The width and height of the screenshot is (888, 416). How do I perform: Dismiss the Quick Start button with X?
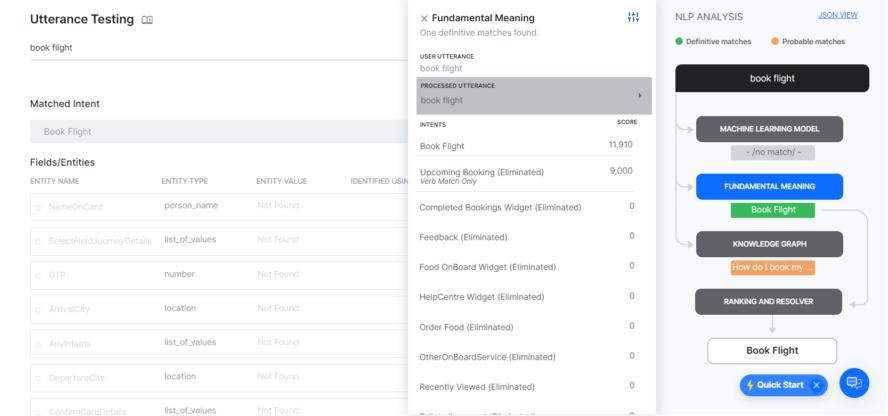click(x=816, y=385)
